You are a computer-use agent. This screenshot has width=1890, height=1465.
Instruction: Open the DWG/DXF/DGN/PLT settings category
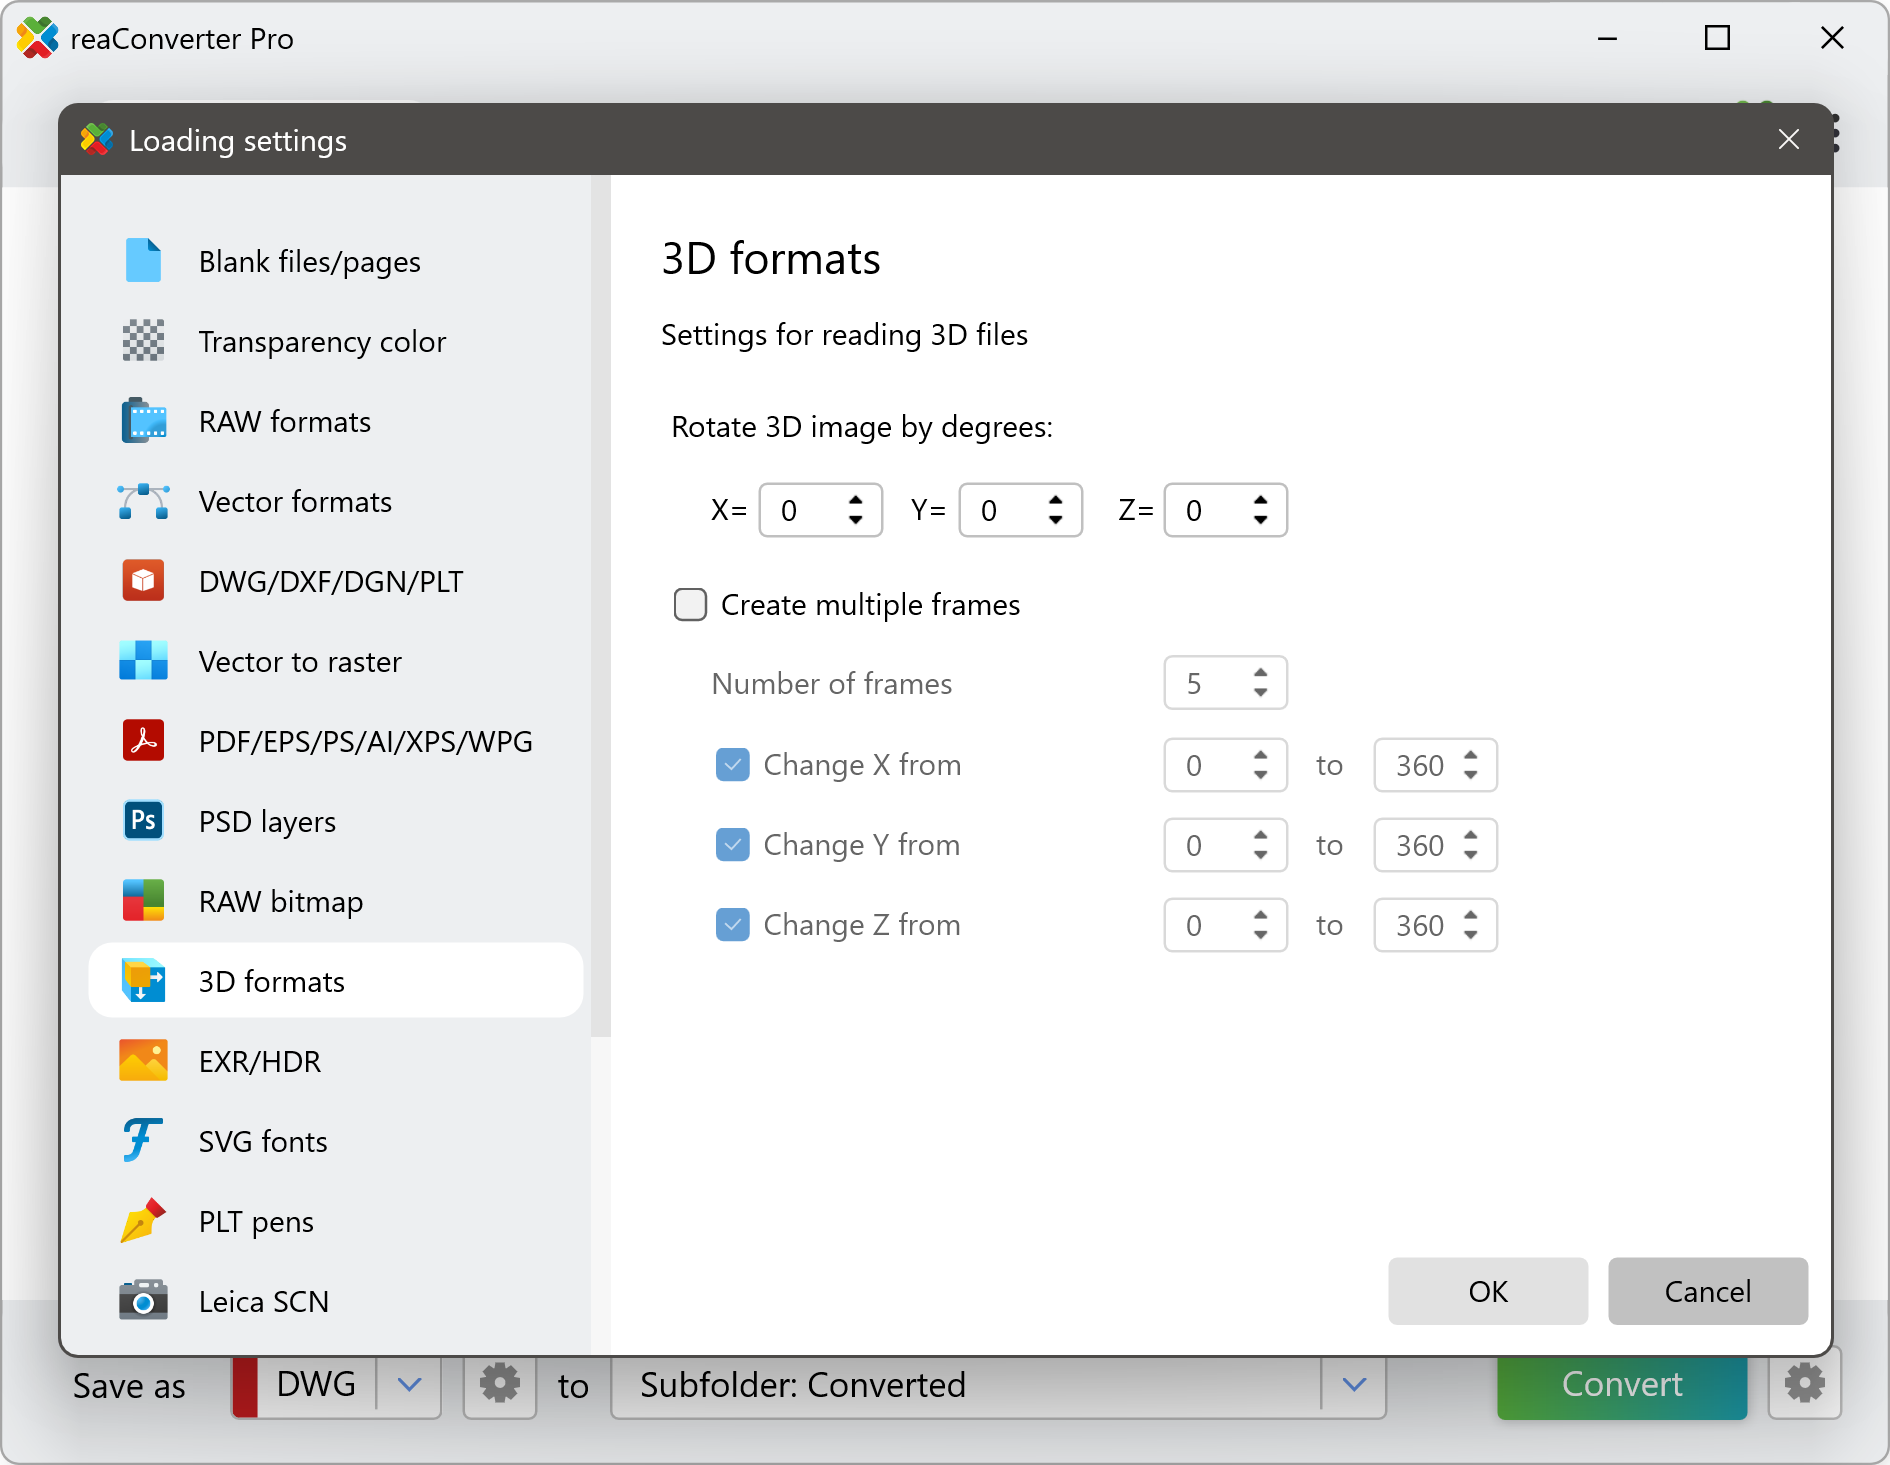[330, 581]
